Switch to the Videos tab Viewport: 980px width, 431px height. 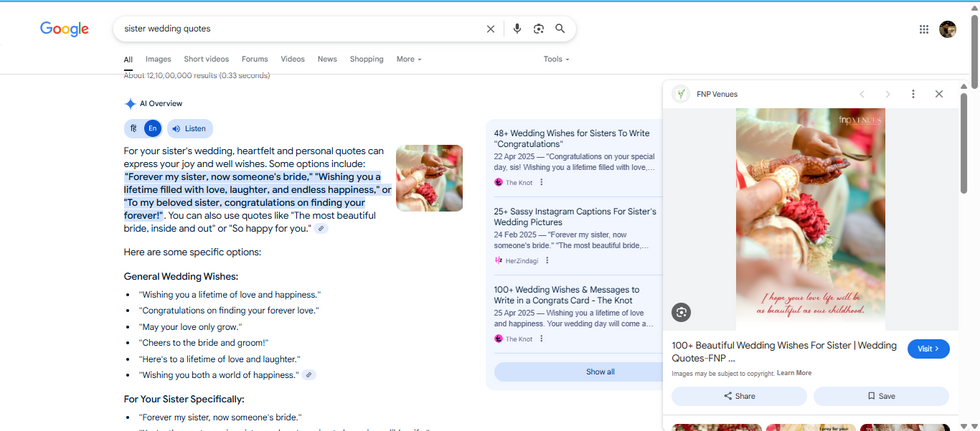click(292, 59)
